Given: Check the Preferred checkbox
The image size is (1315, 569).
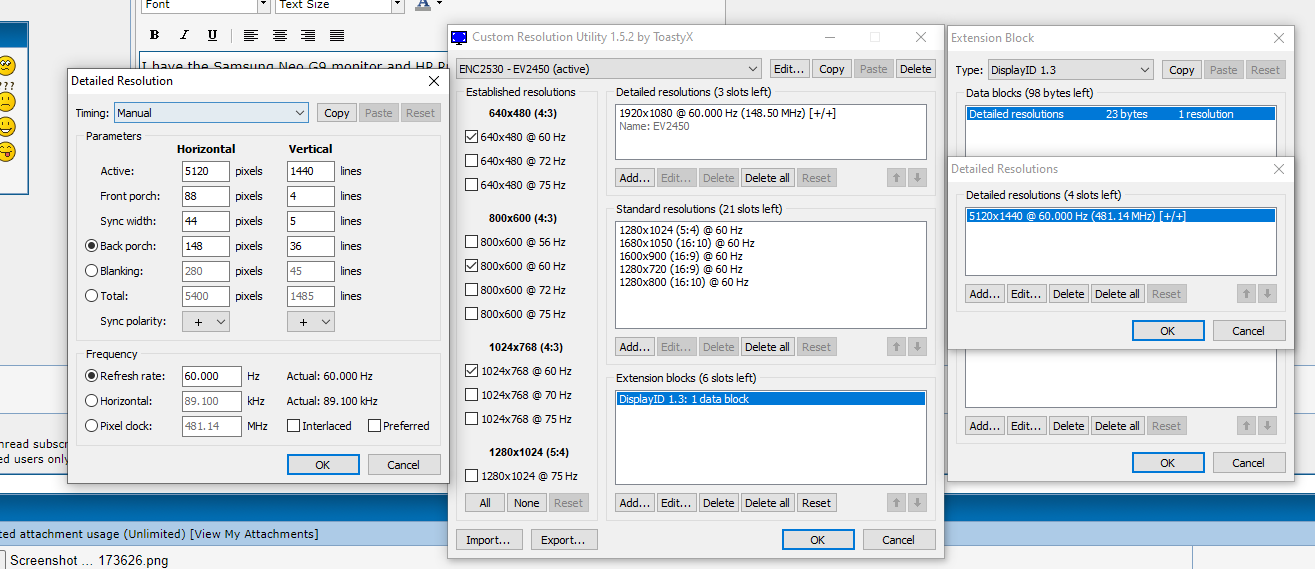Looking at the screenshot, I should (375, 426).
